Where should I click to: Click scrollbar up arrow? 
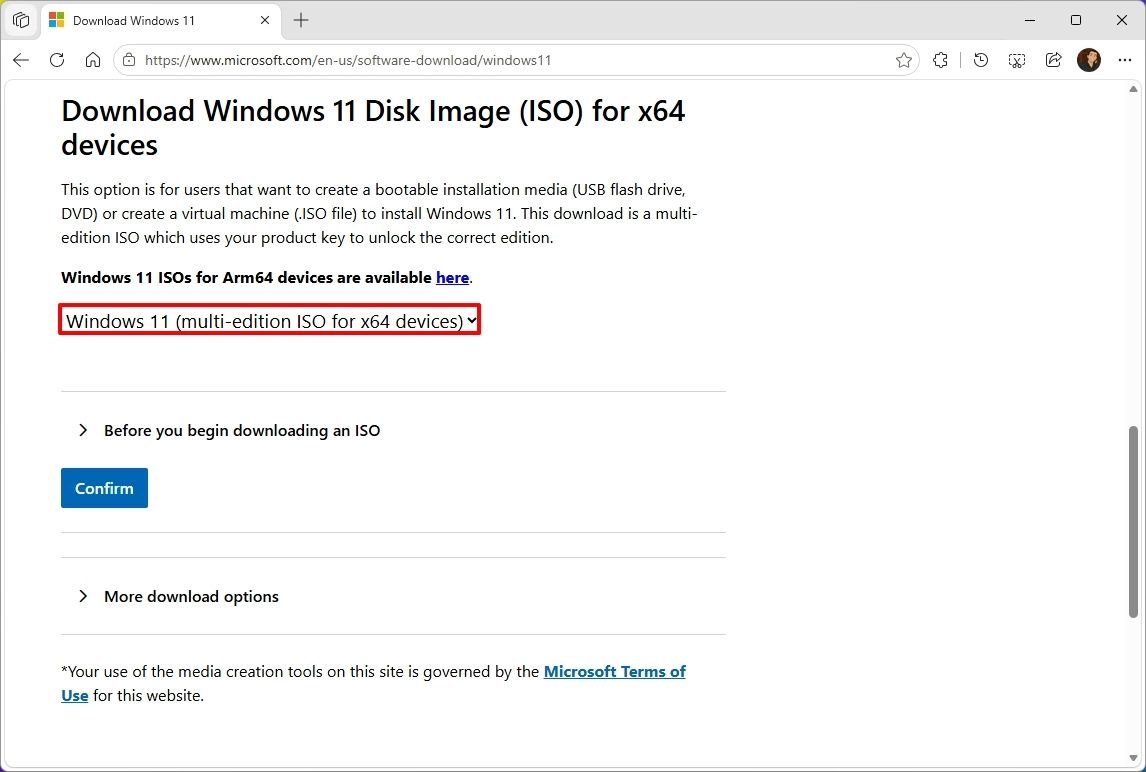1134,89
